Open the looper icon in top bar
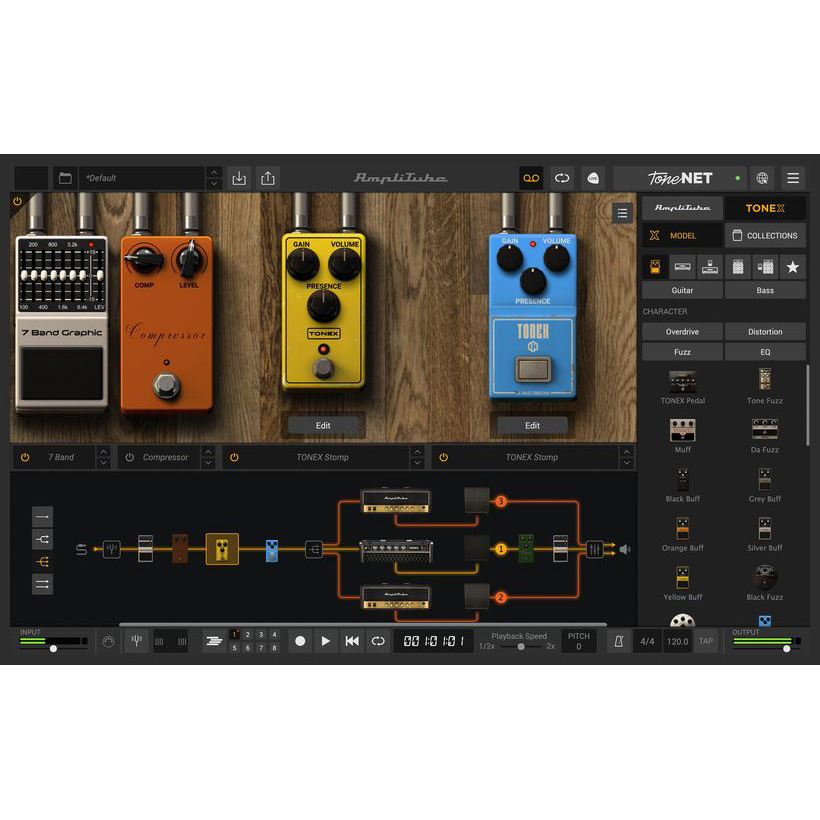 click(x=562, y=178)
